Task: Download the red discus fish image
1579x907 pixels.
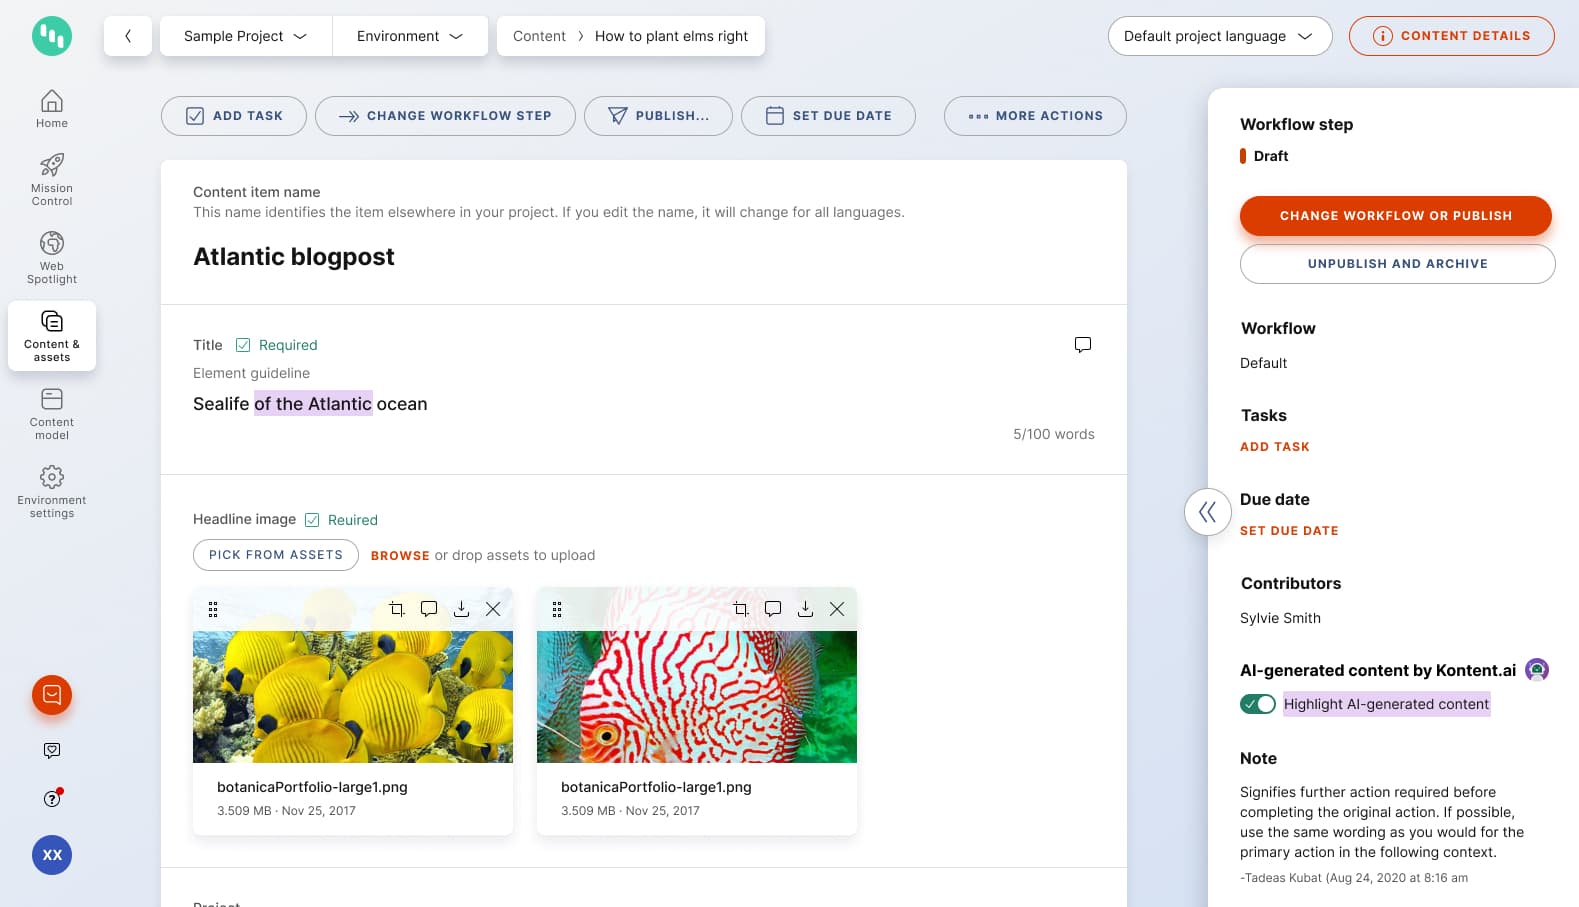Action: tap(805, 609)
